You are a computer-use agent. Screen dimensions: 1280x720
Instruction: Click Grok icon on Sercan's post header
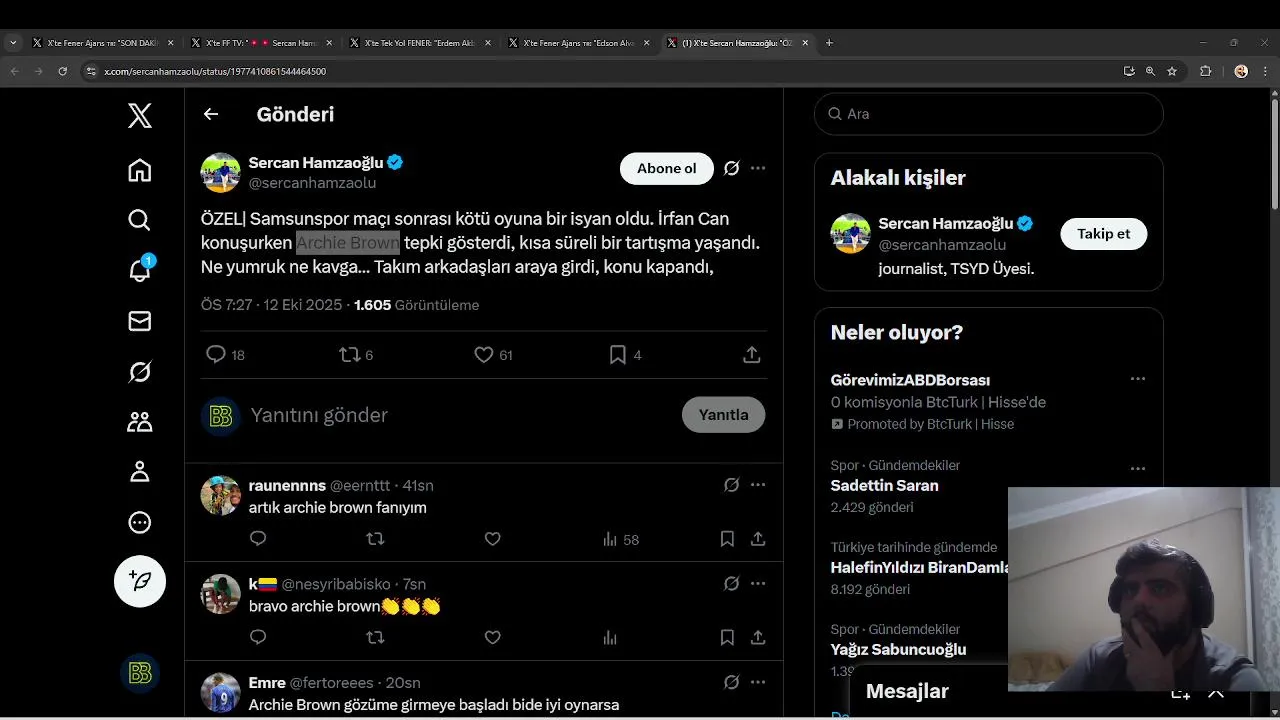(x=731, y=168)
